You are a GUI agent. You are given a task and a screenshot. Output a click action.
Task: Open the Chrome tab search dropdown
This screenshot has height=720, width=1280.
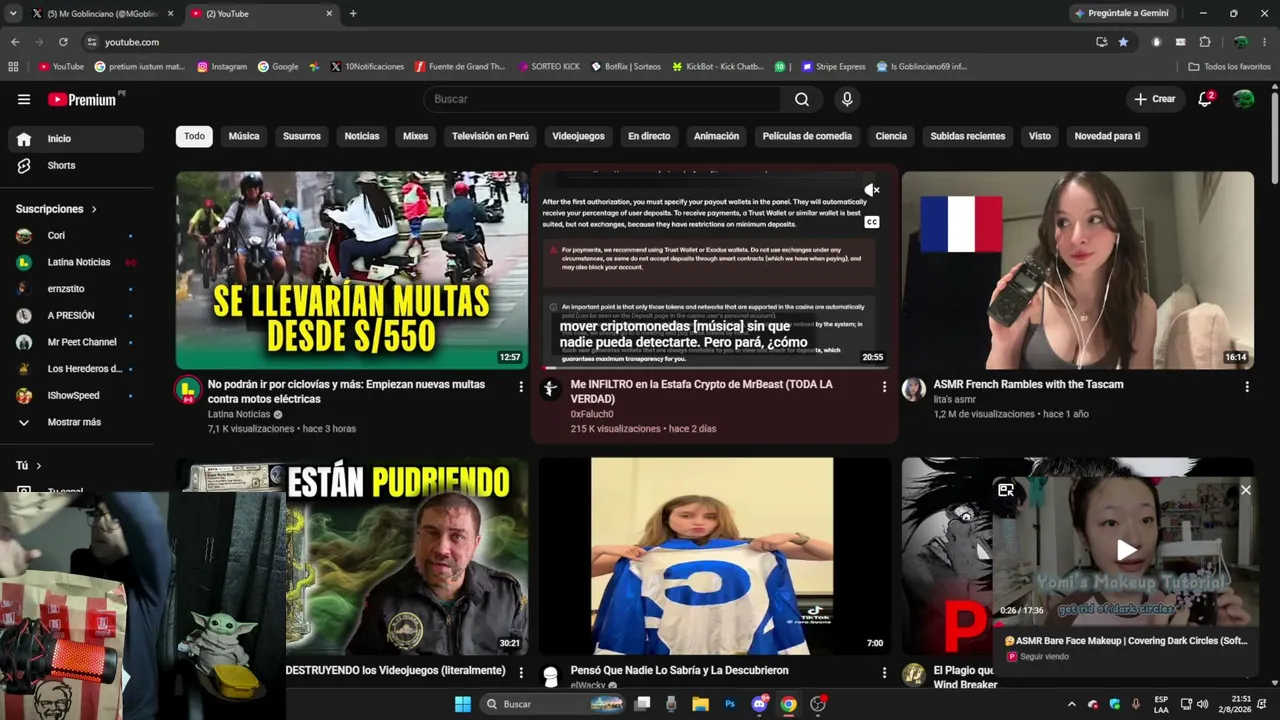[x=13, y=14]
